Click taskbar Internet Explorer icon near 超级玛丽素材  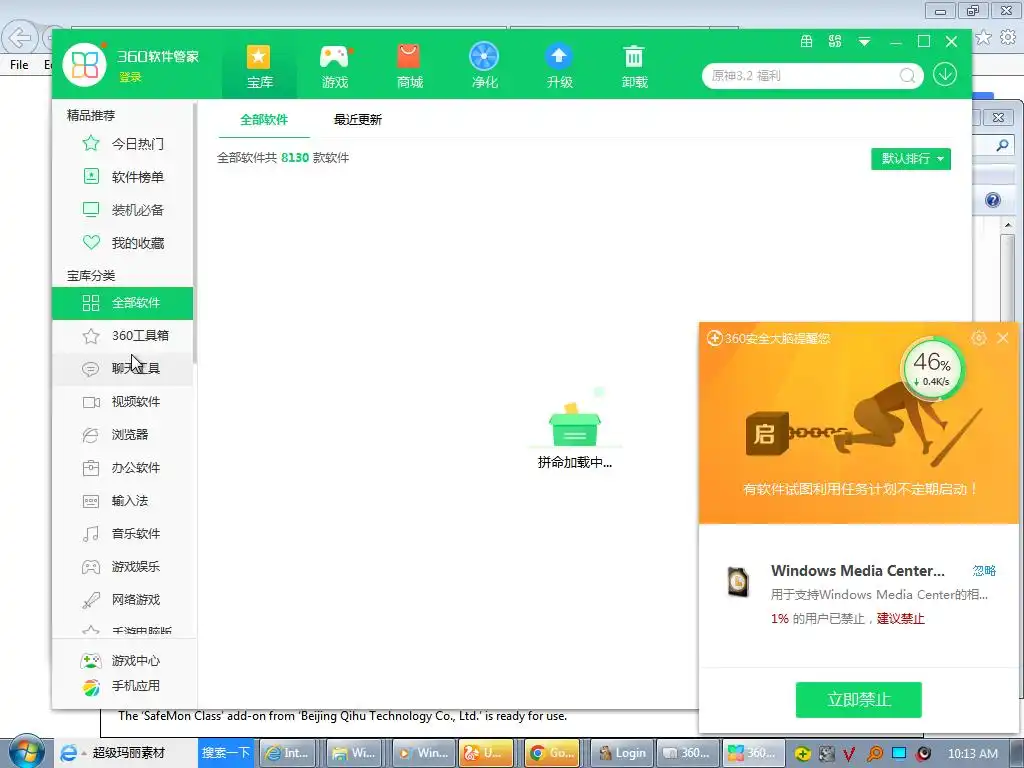tap(68, 753)
